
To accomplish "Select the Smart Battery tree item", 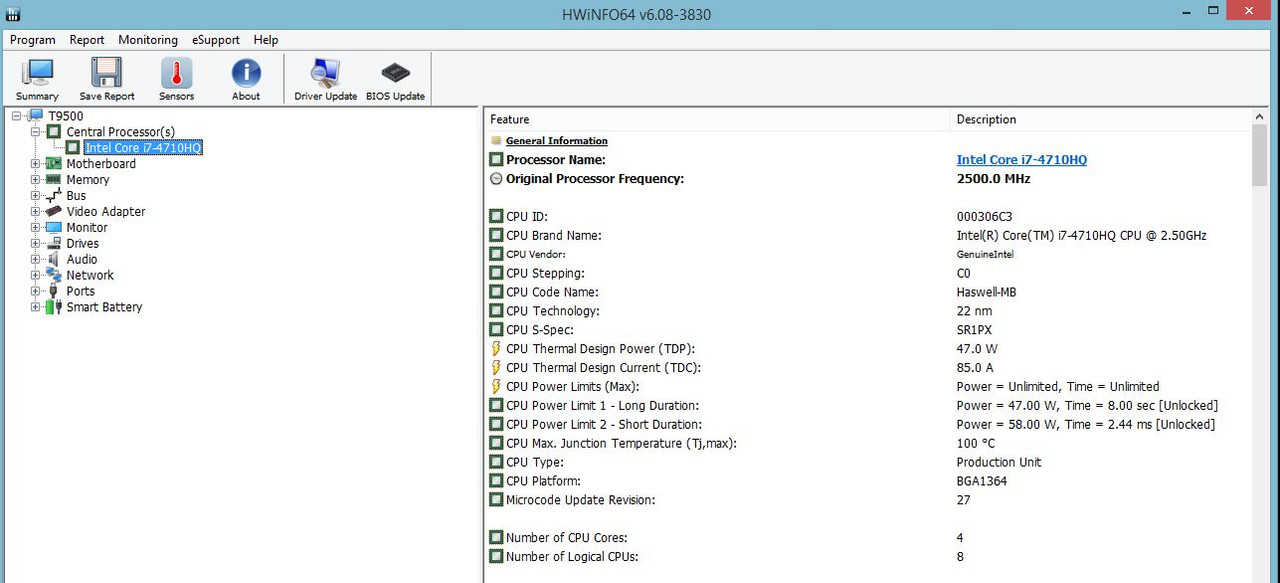I will point(104,308).
